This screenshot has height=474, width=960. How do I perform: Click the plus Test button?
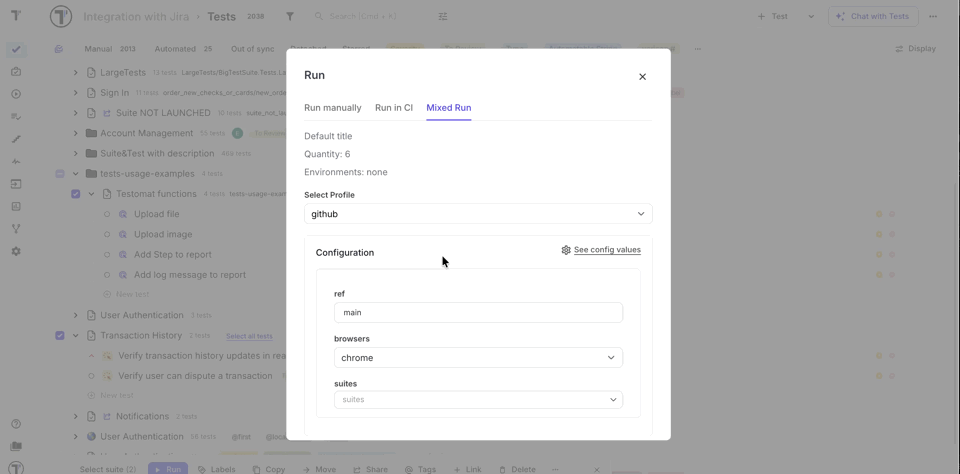773,17
